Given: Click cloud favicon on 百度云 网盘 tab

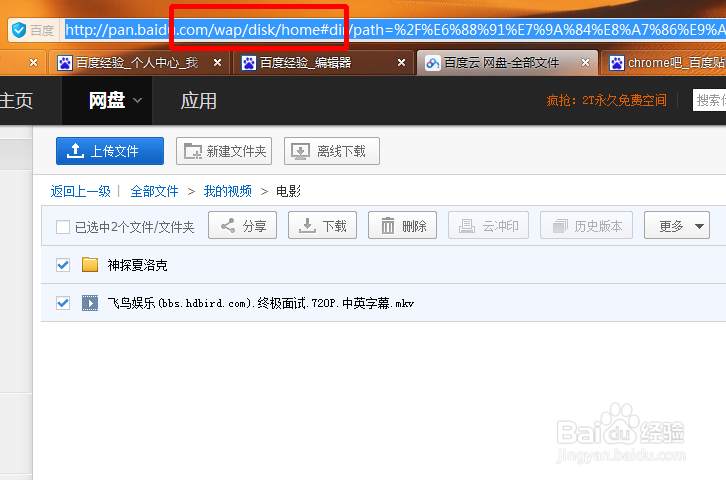Looking at the screenshot, I should 433,63.
